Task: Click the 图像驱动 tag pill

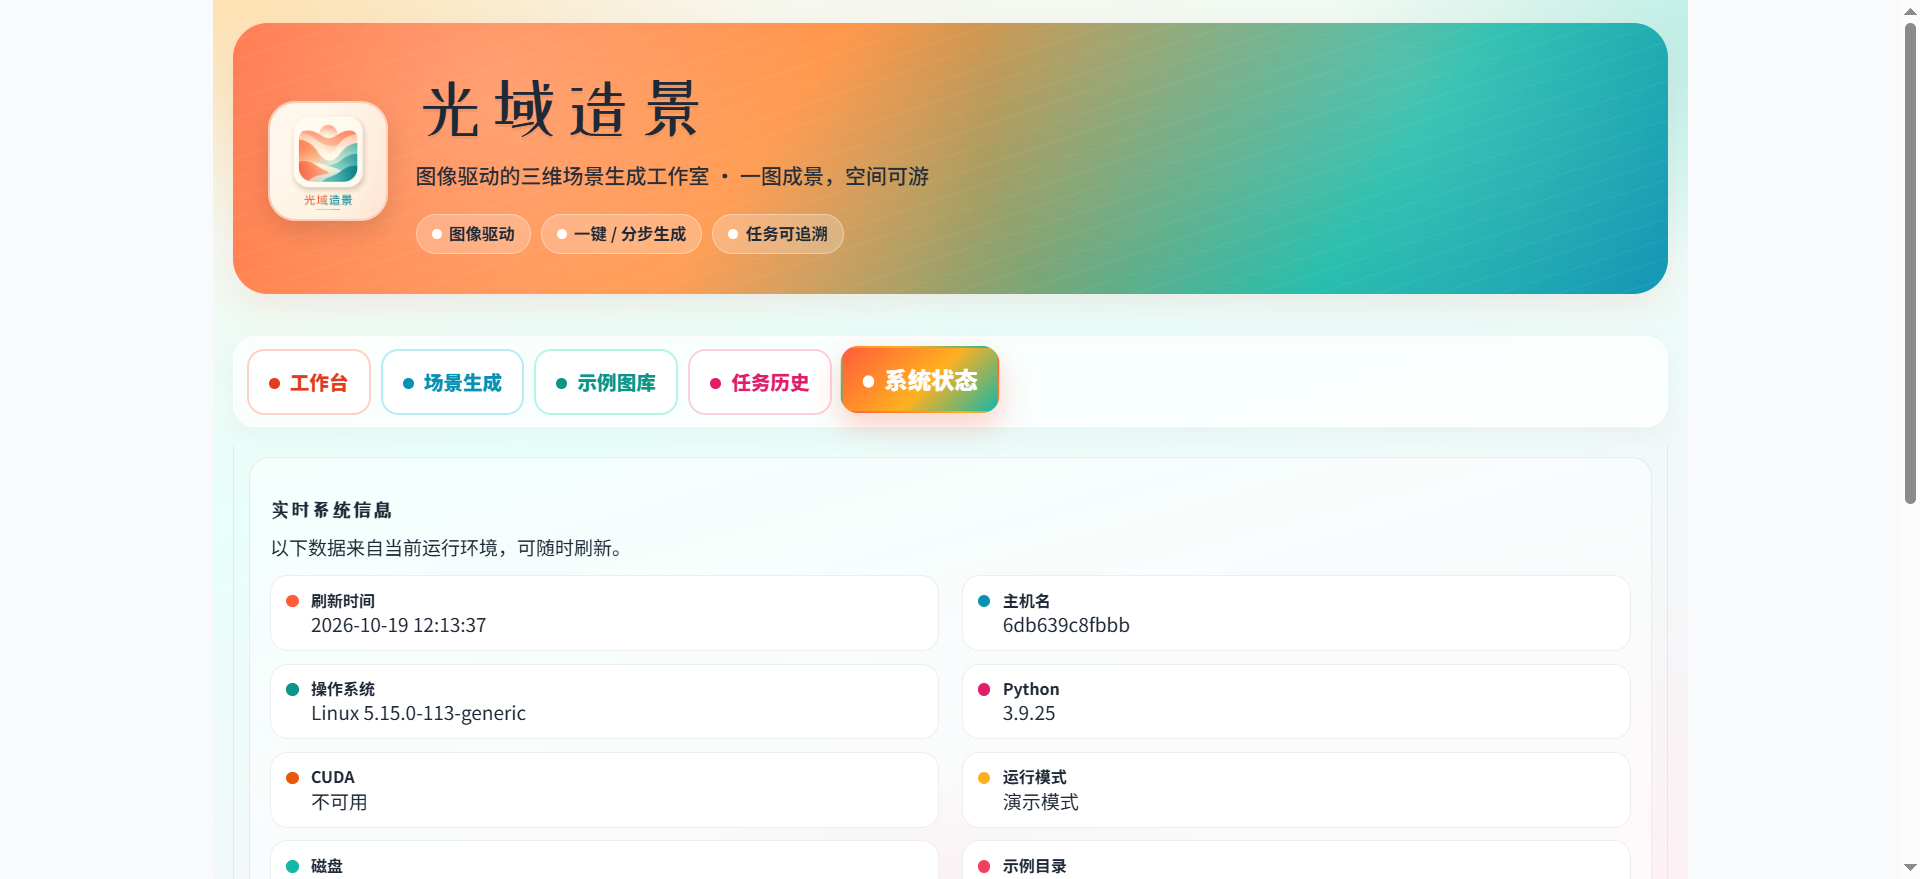Action: [x=473, y=234]
